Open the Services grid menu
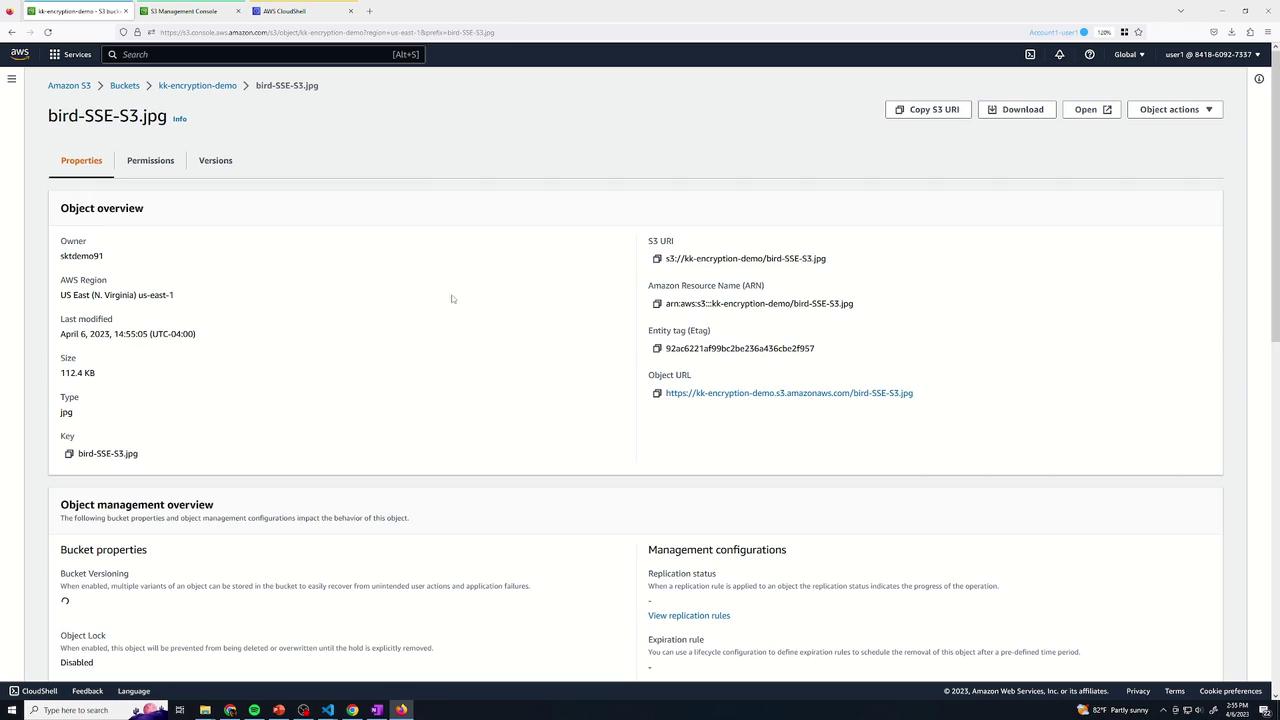 [70, 54]
